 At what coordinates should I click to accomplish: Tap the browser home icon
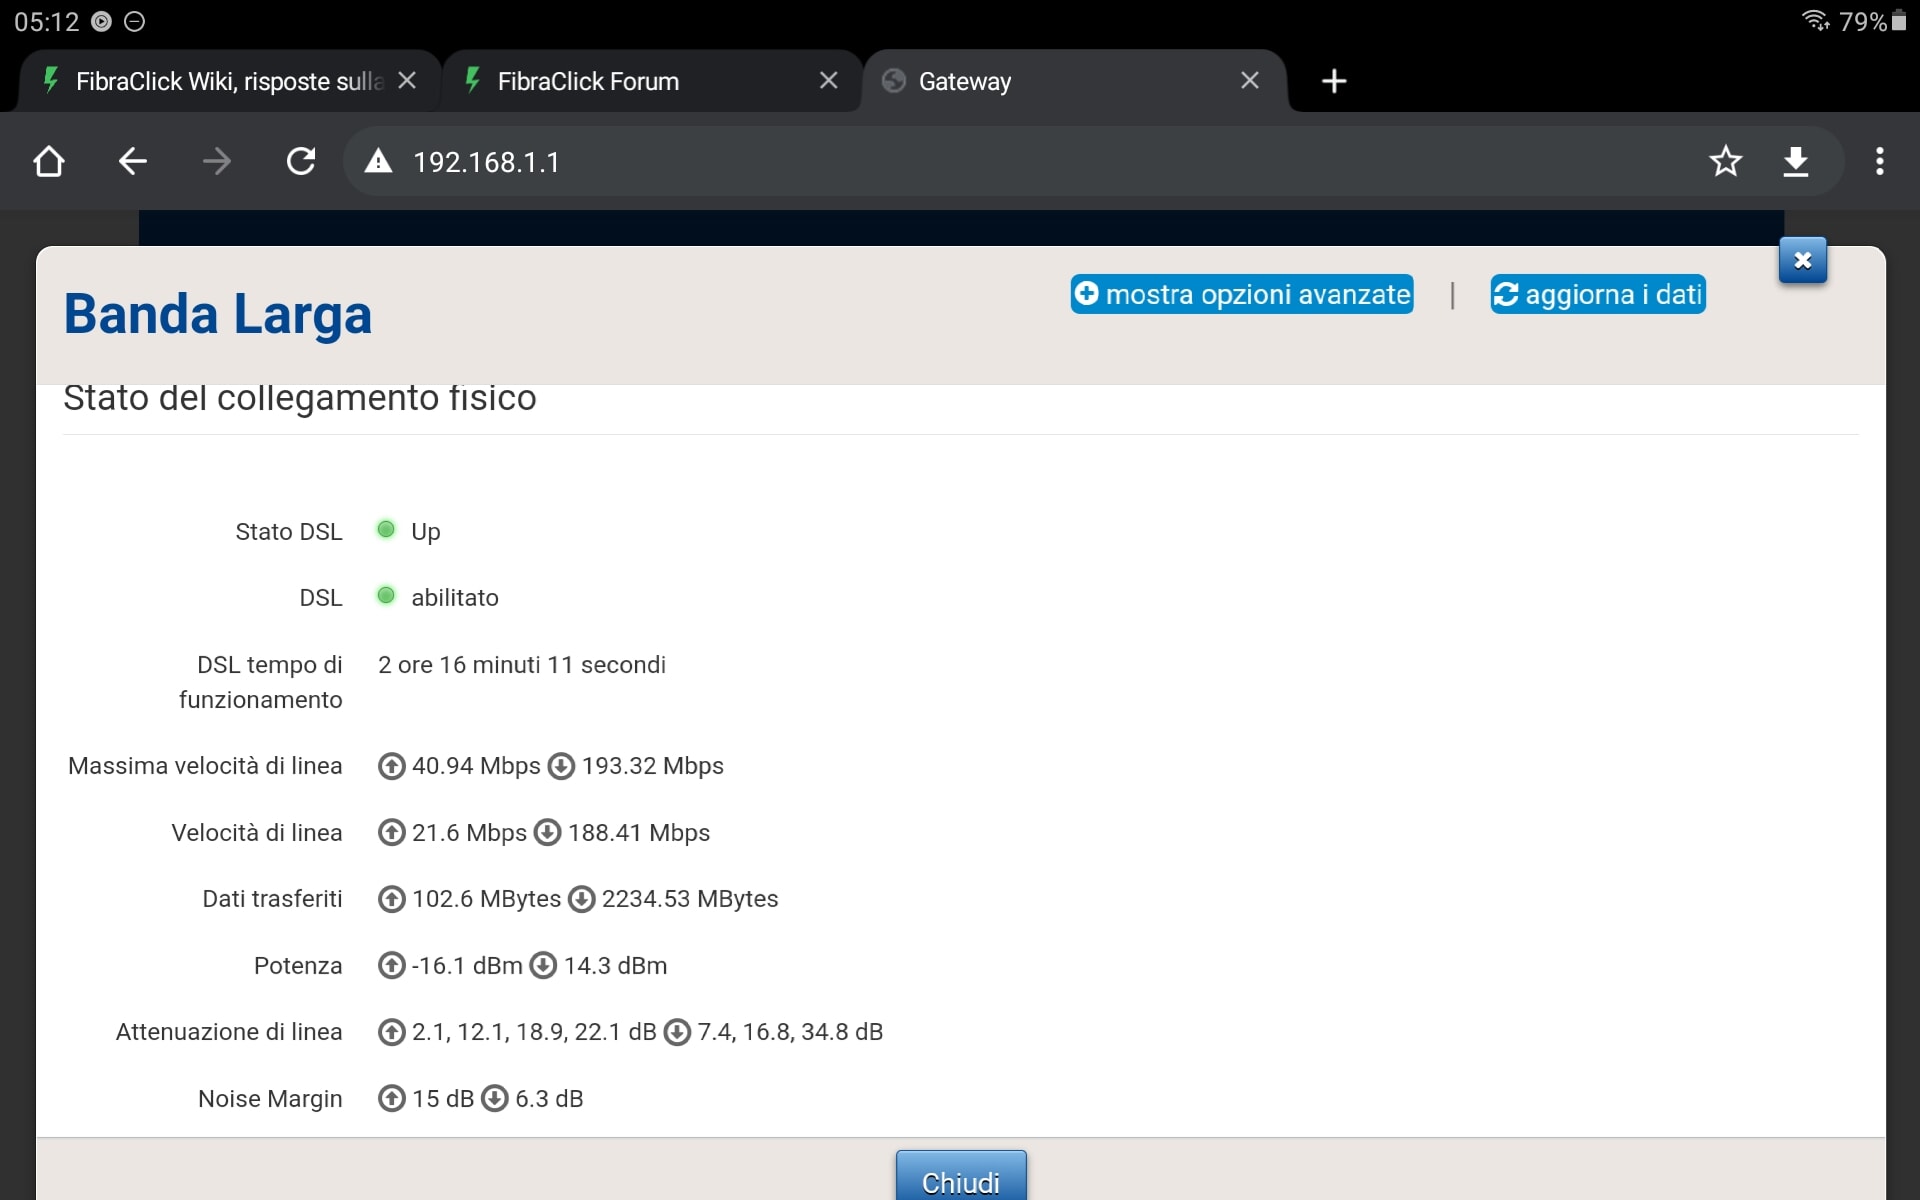coord(48,161)
